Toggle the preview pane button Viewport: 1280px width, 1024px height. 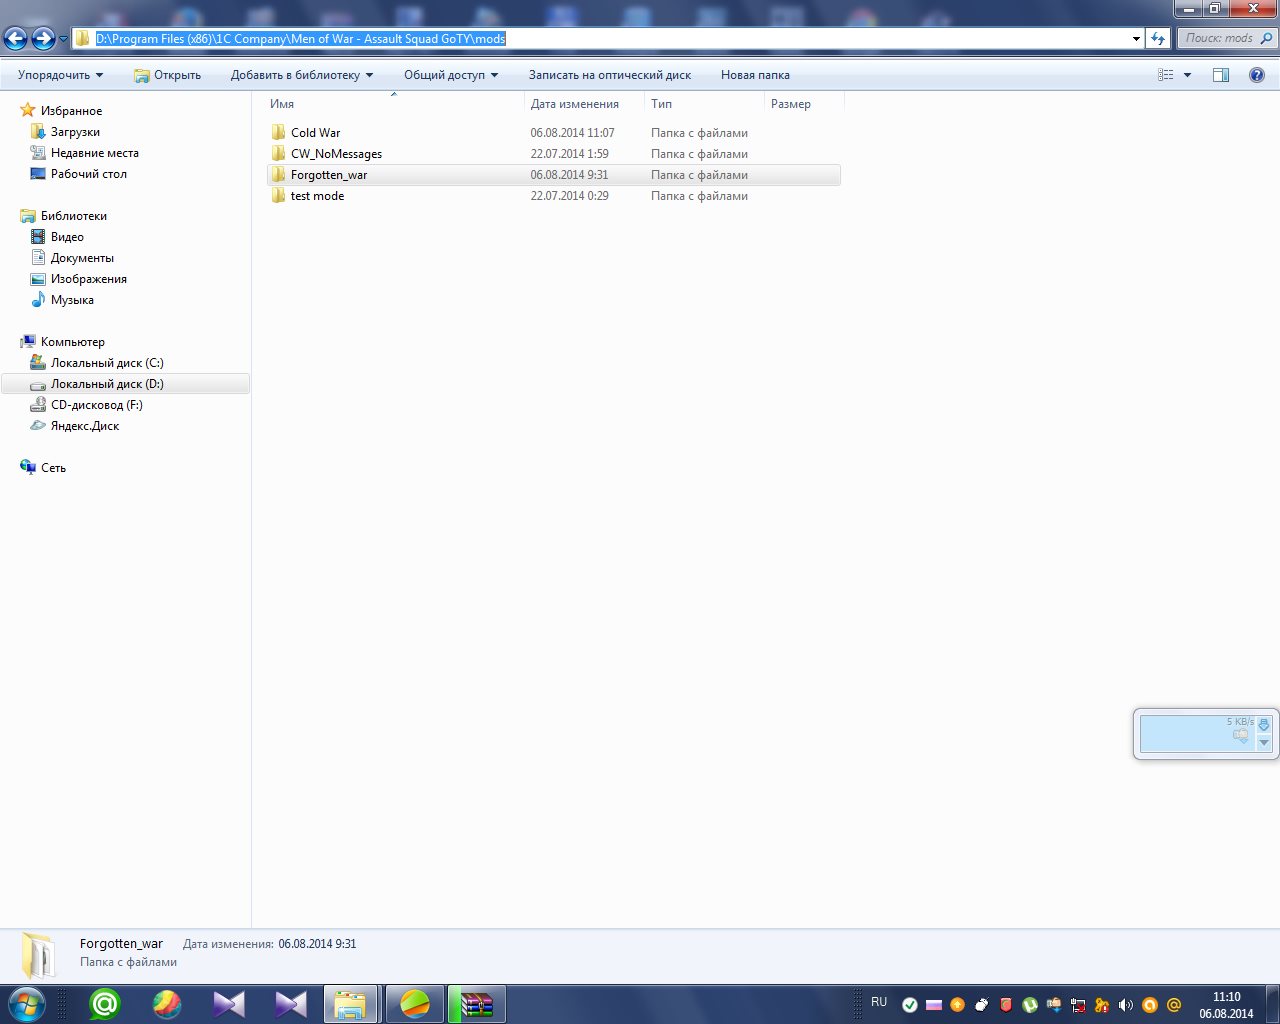(x=1221, y=75)
